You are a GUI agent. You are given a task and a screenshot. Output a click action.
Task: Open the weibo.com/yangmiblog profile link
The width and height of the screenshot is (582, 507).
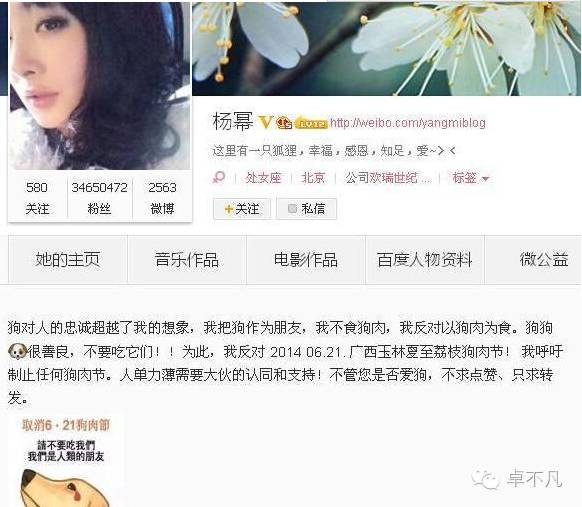[x=408, y=122]
